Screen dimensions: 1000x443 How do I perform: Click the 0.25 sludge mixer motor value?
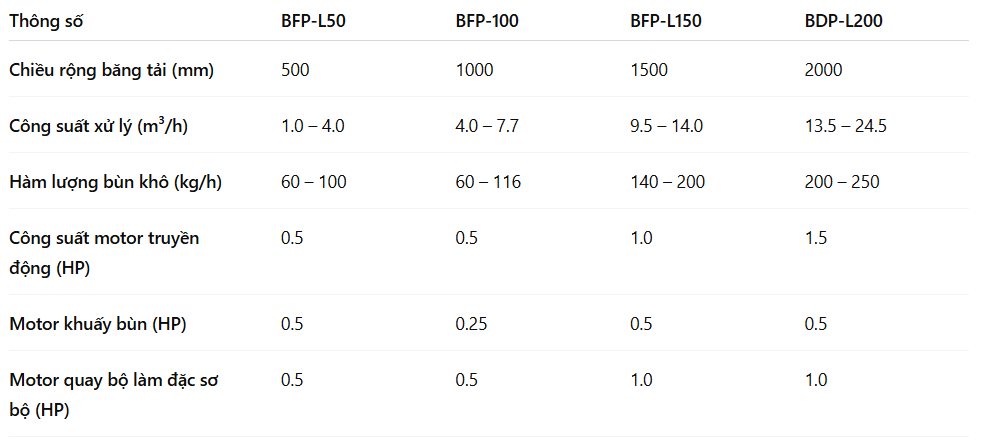[471, 324]
